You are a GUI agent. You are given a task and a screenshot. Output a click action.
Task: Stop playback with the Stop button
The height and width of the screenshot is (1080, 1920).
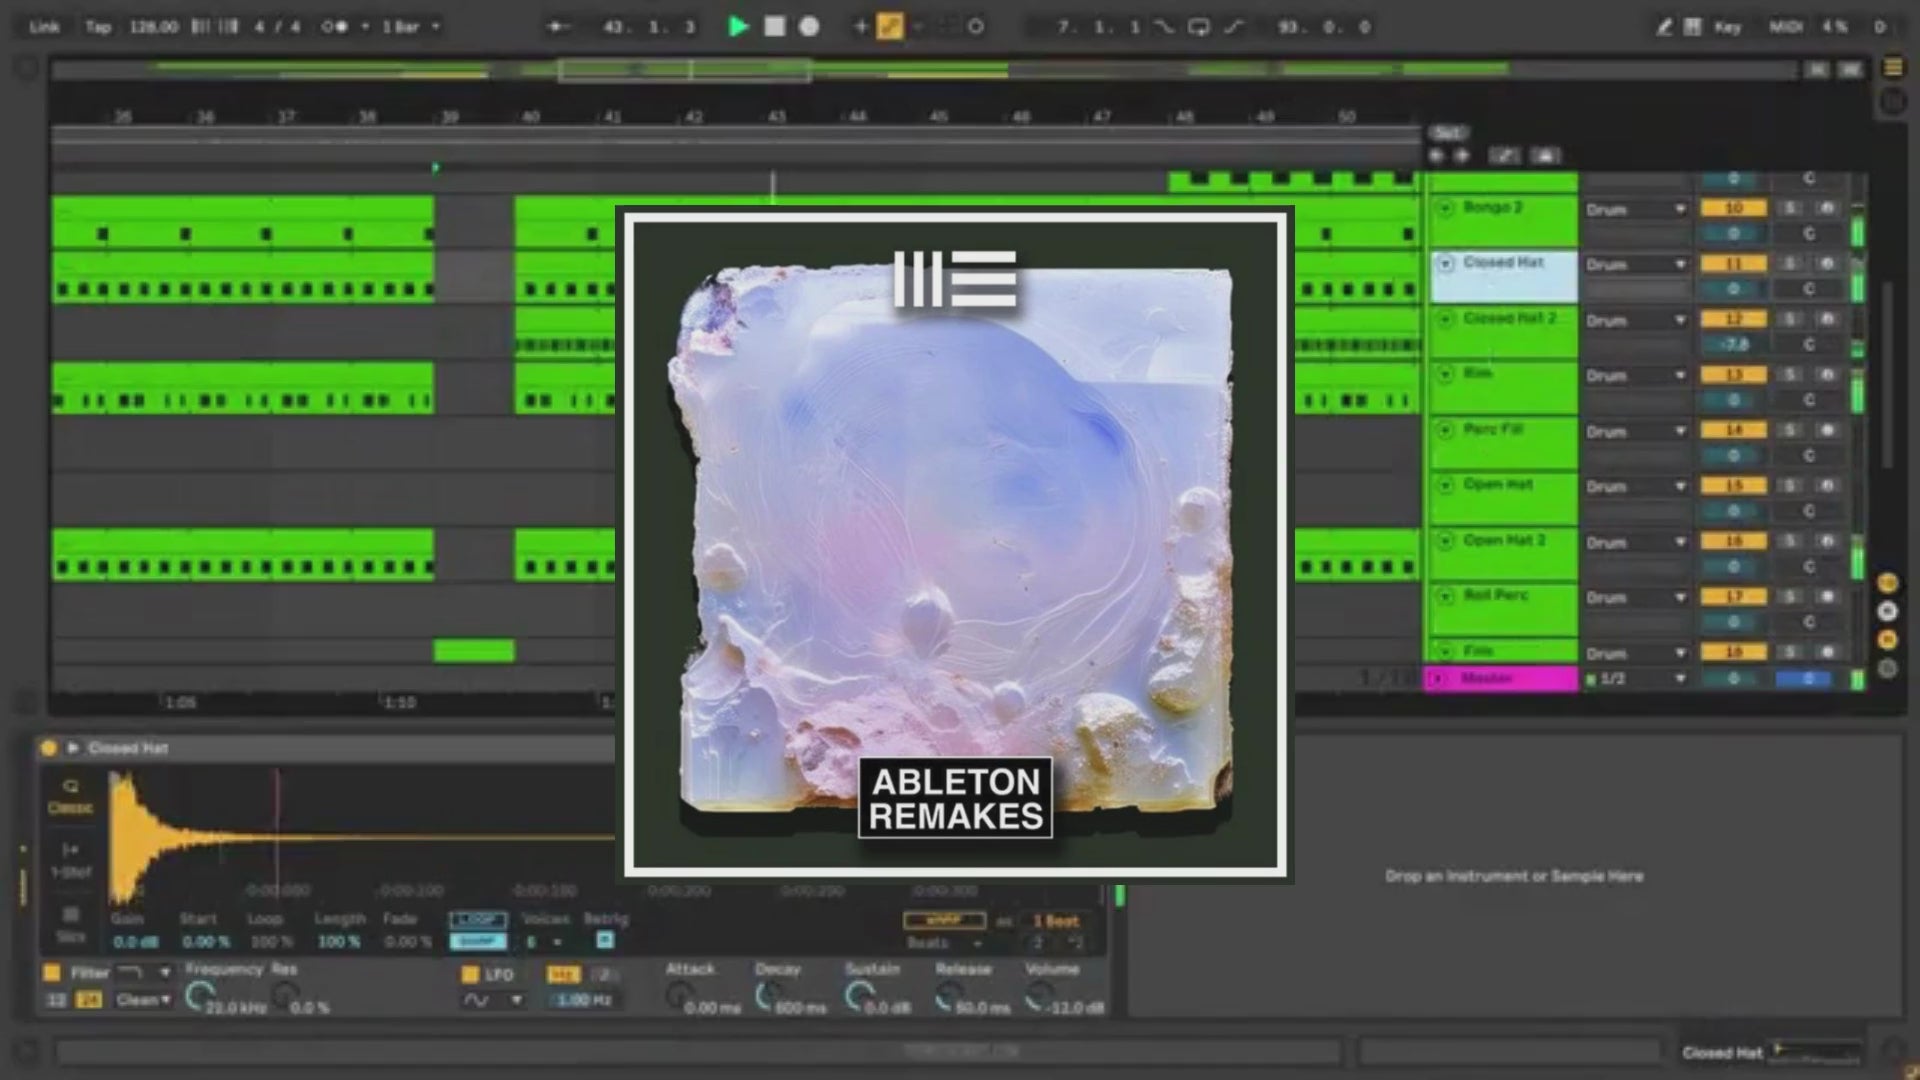pyautogui.click(x=774, y=27)
